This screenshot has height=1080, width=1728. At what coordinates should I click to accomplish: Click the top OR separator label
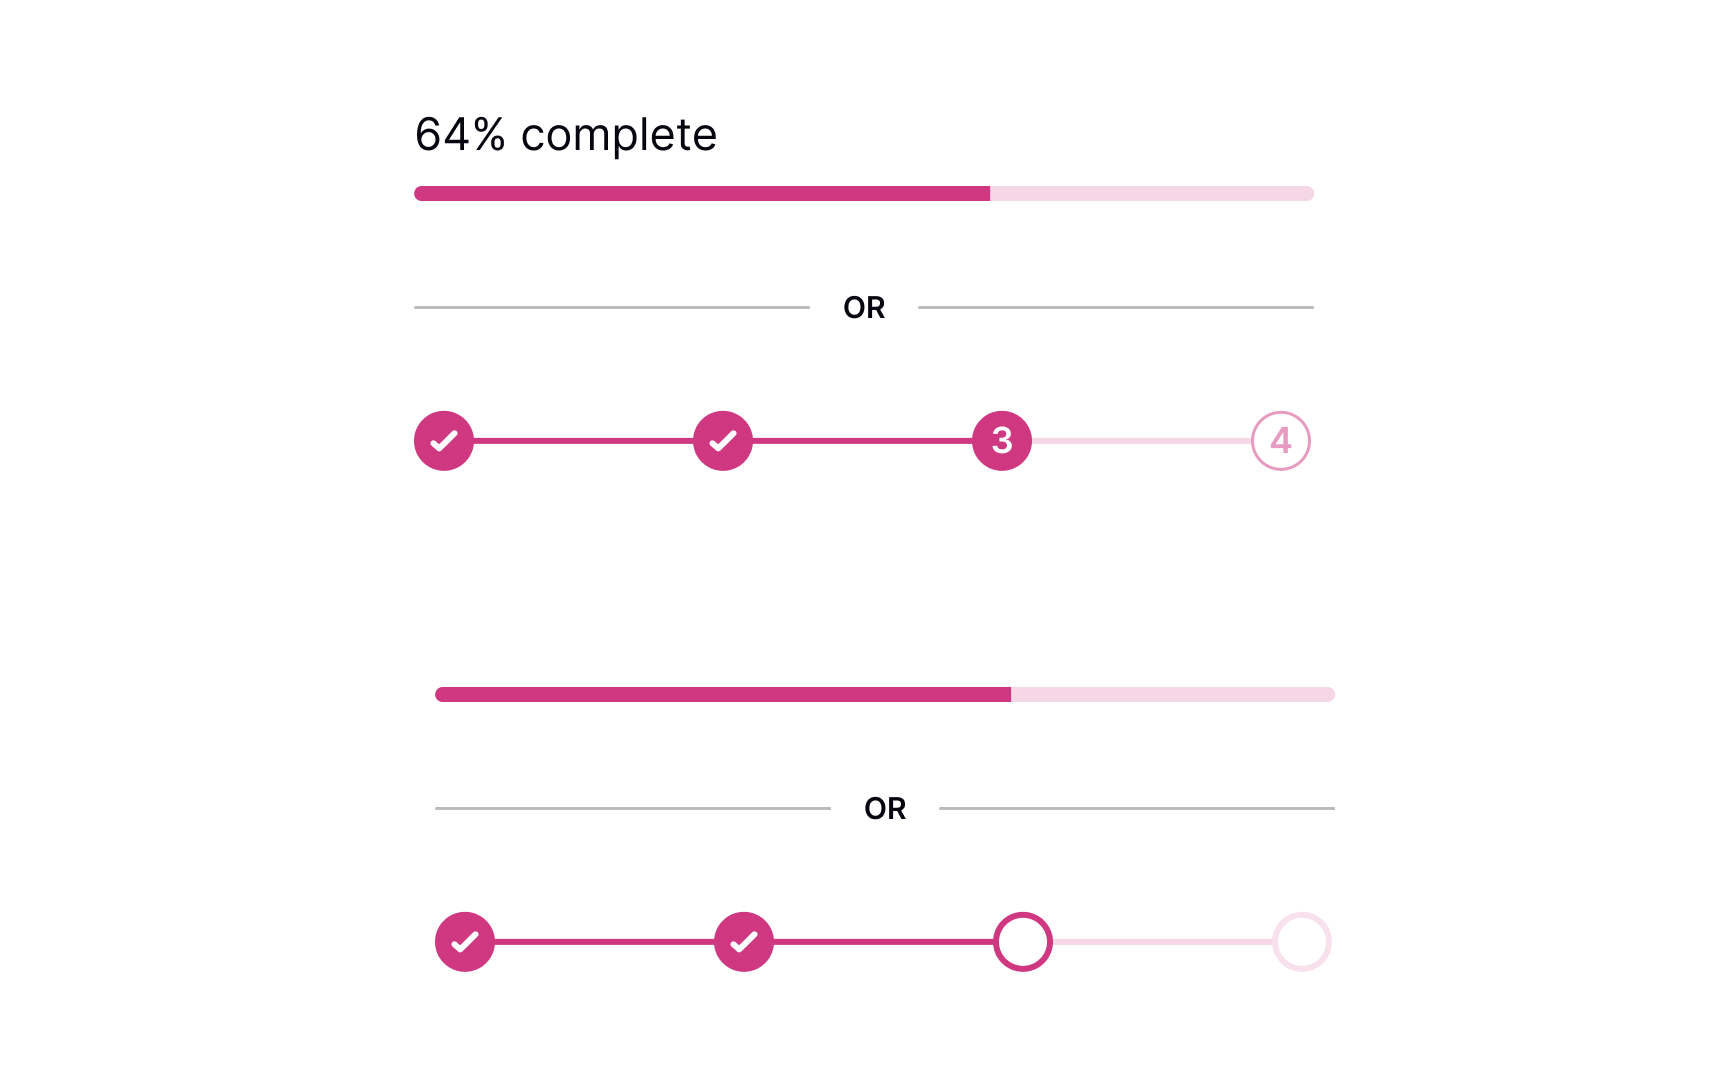click(864, 307)
